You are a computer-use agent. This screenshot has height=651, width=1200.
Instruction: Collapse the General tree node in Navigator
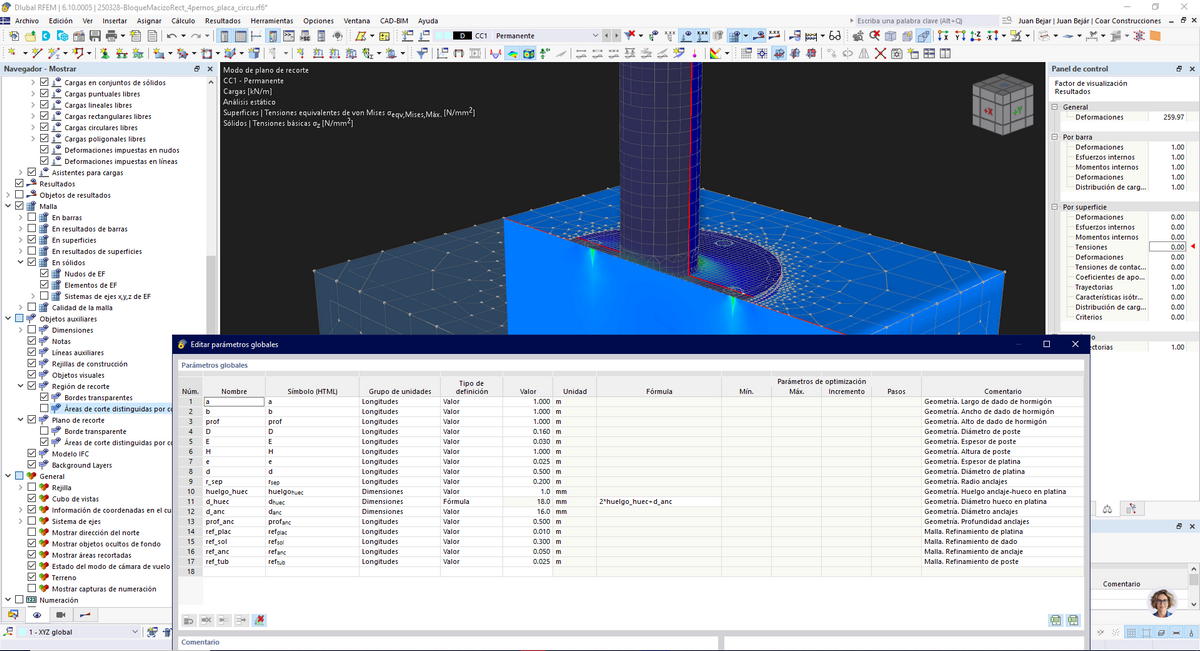tap(7, 476)
